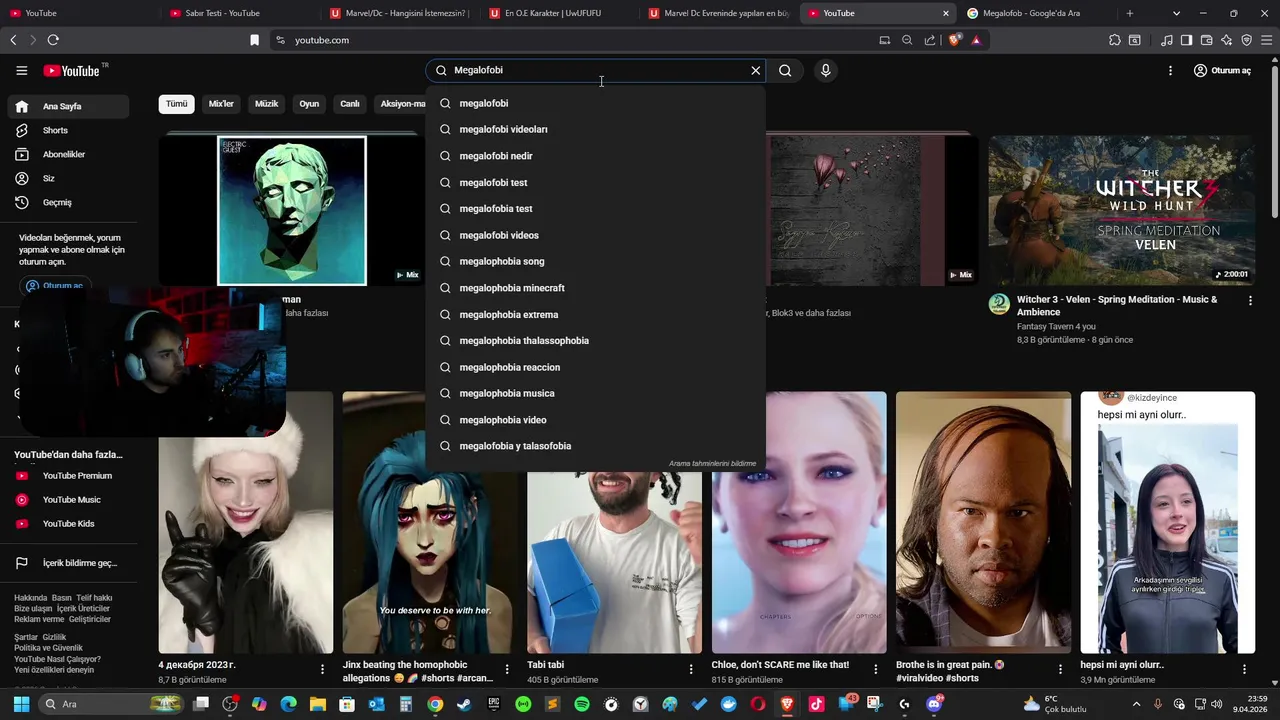Image resolution: width=1280 pixels, height=720 pixels.
Task: Open İçerik bildirme geçmişi flag entry
Action: point(68,563)
